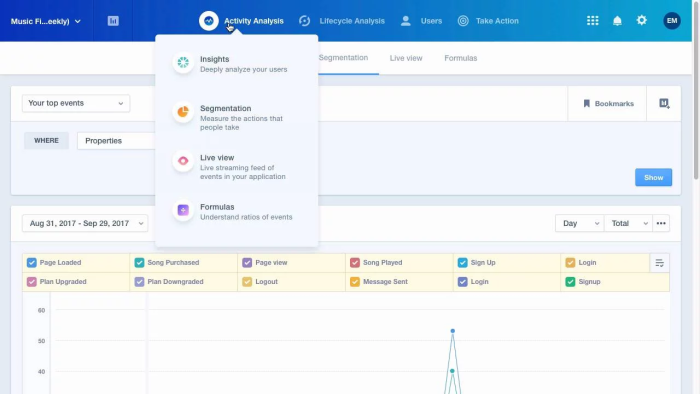Open the dashboard icon beside project name
The height and width of the screenshot is (394, 700).
point(113,21)
